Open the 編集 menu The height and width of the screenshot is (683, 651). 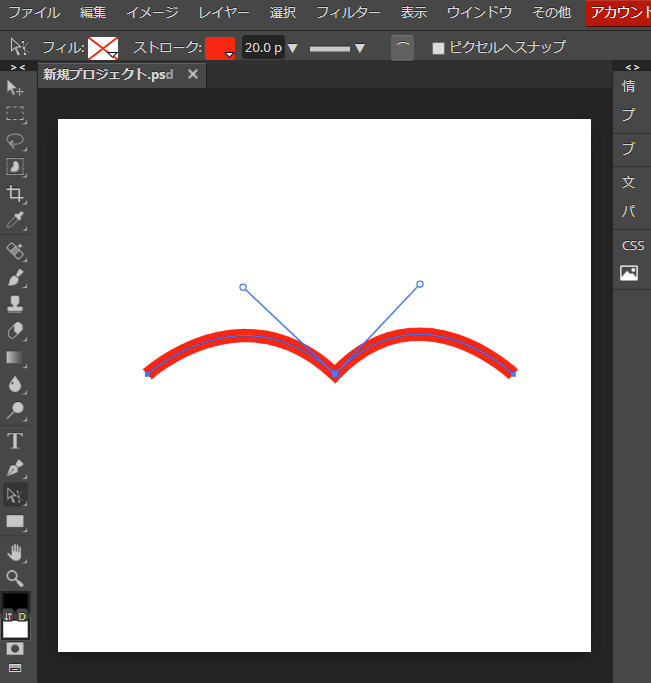[93, 12]
